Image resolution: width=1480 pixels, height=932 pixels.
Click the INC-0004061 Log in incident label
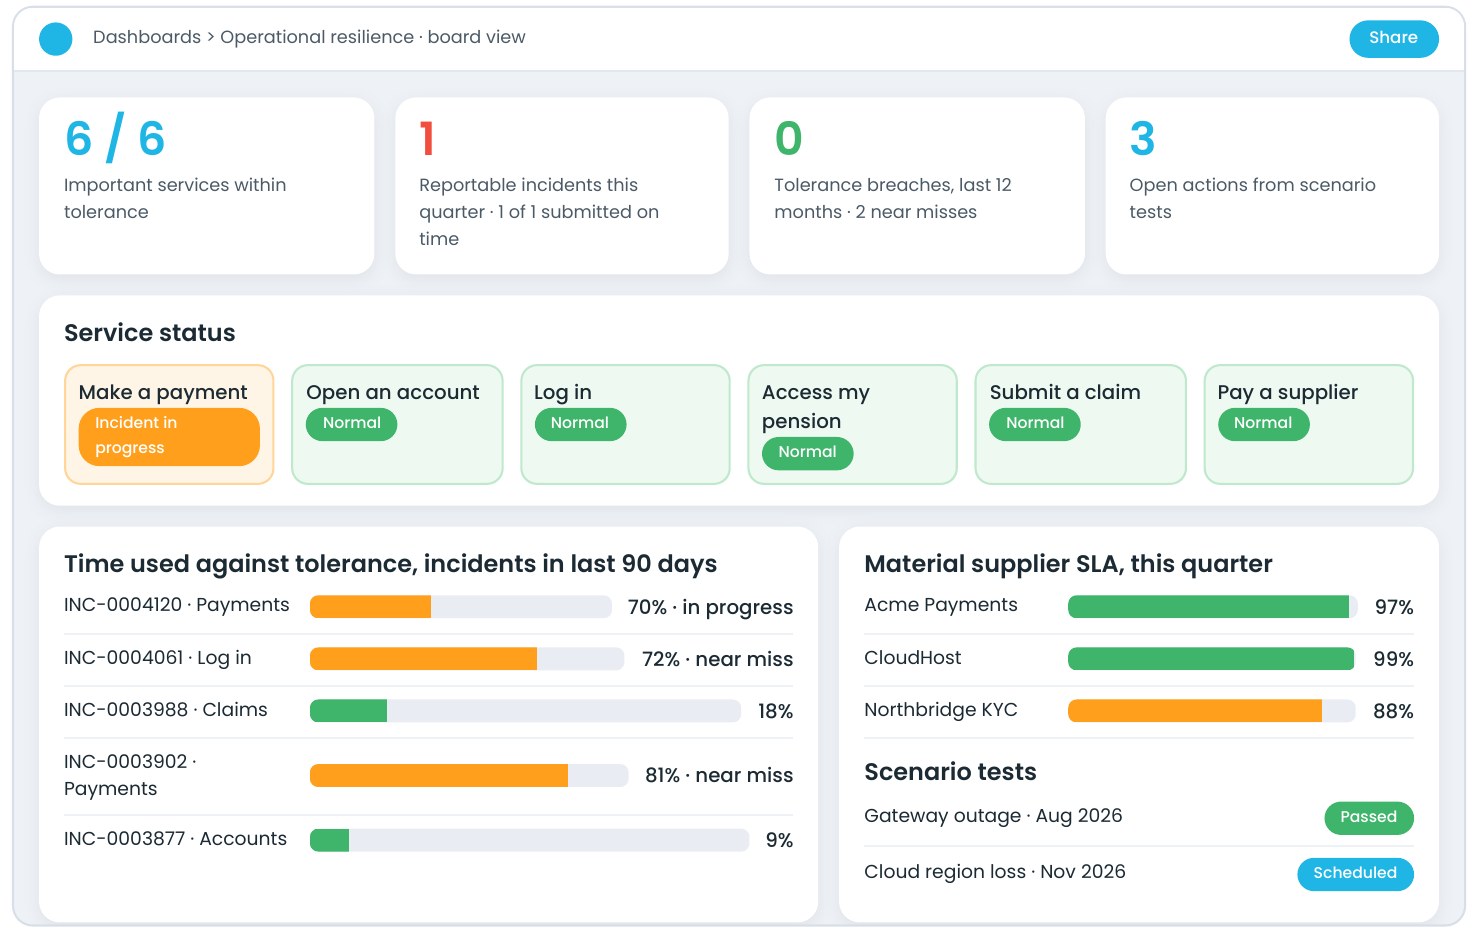pos(157,658)
